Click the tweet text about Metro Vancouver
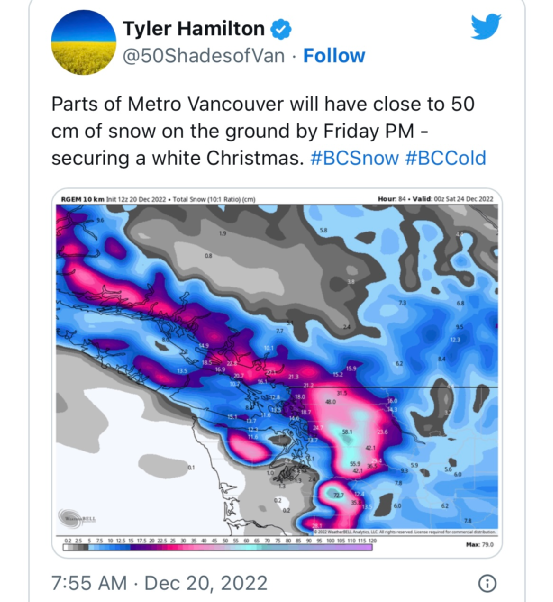Image resolution: width=553 pixels, height=602 pixels. (x=269, y=131)
